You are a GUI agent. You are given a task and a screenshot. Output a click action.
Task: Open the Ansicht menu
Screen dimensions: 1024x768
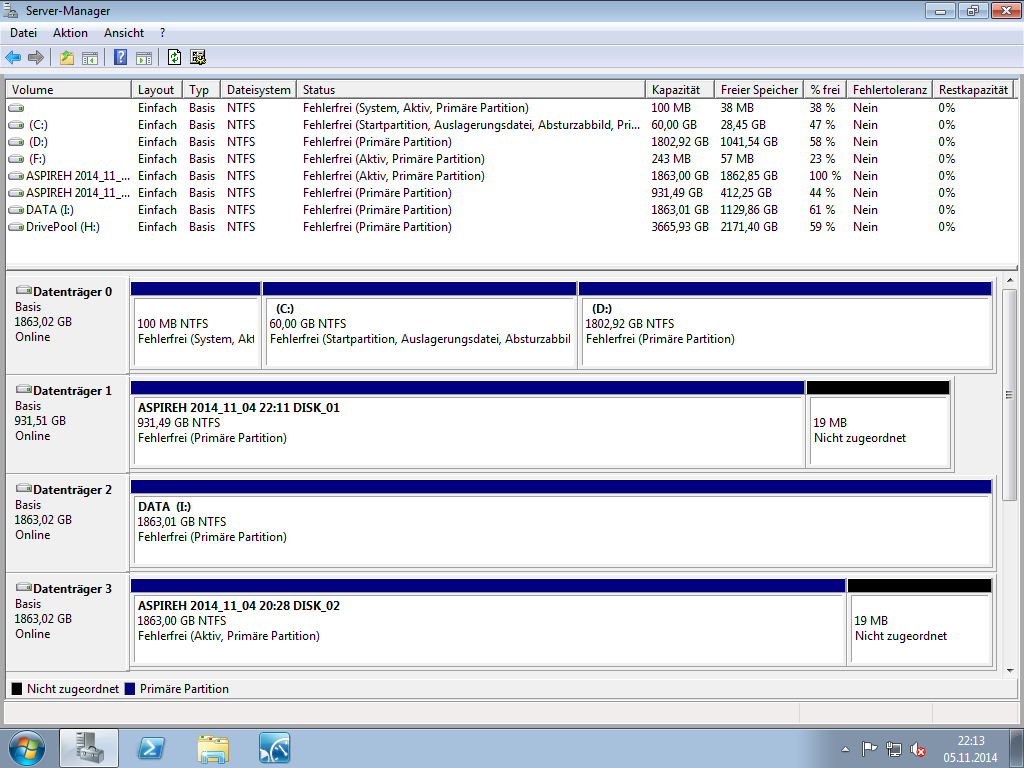click(x=124, y=33)
